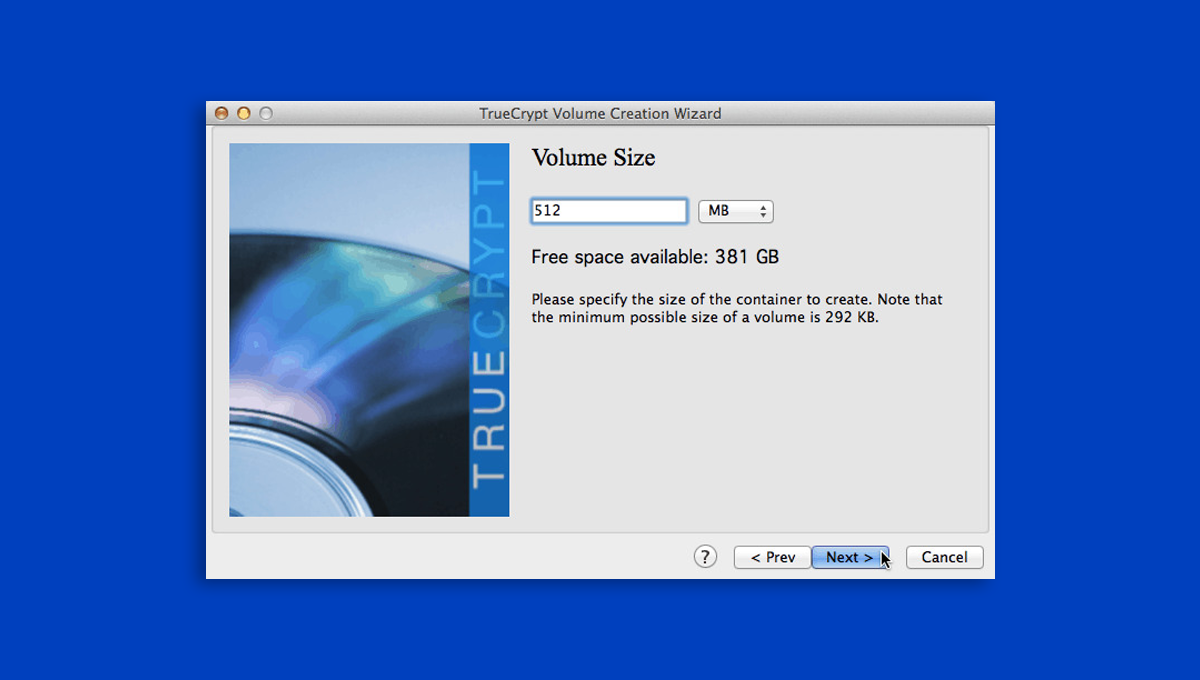The height and width of the screenshot is (680, 1200).
Task: Click the TrueCrypt disc artwork image
Action: 369,330
